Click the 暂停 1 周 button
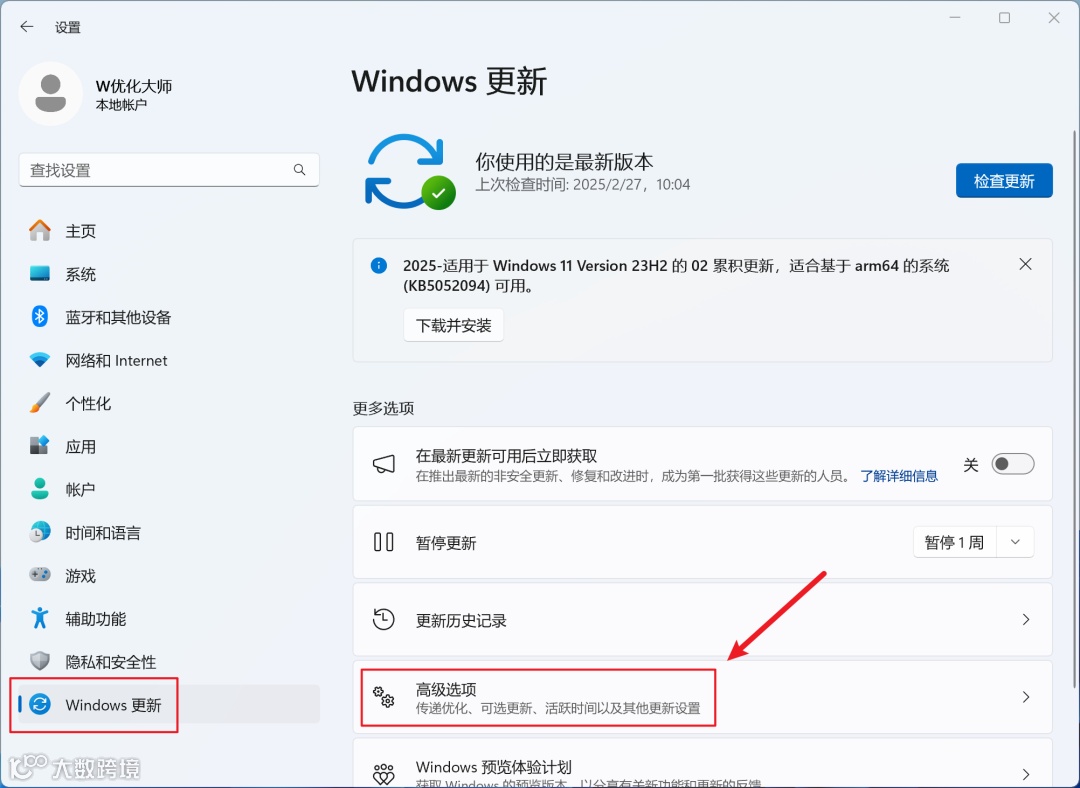The image size is (1080, 788). tap(955, 542)
